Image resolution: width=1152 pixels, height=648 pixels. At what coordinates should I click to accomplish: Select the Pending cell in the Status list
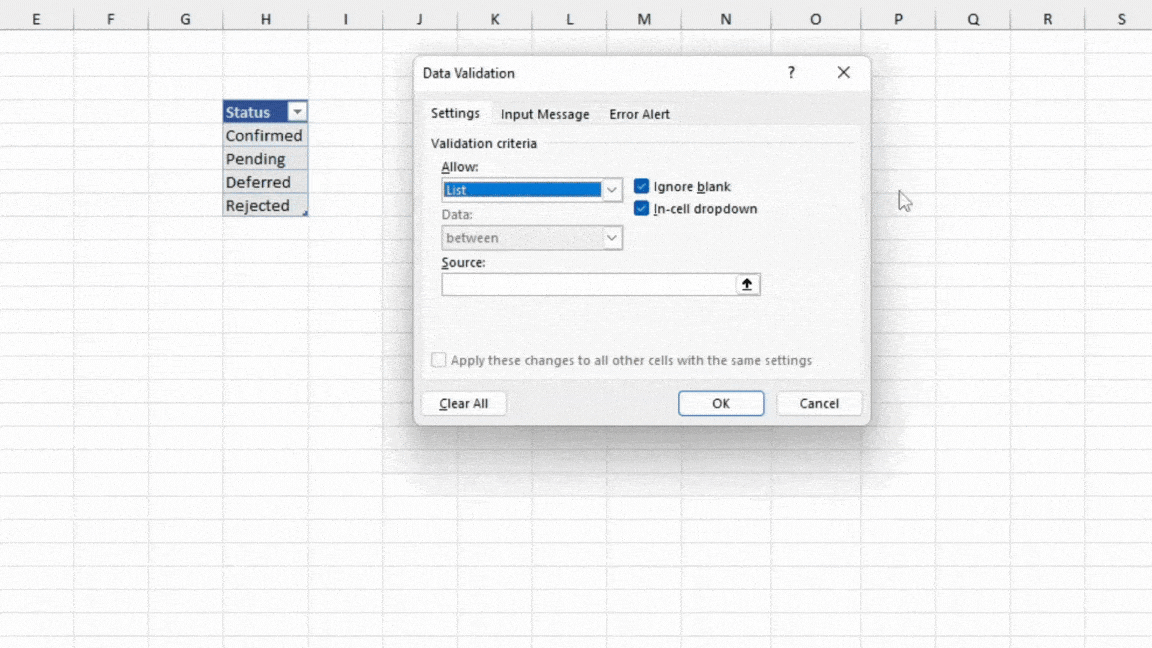(258, 158)
